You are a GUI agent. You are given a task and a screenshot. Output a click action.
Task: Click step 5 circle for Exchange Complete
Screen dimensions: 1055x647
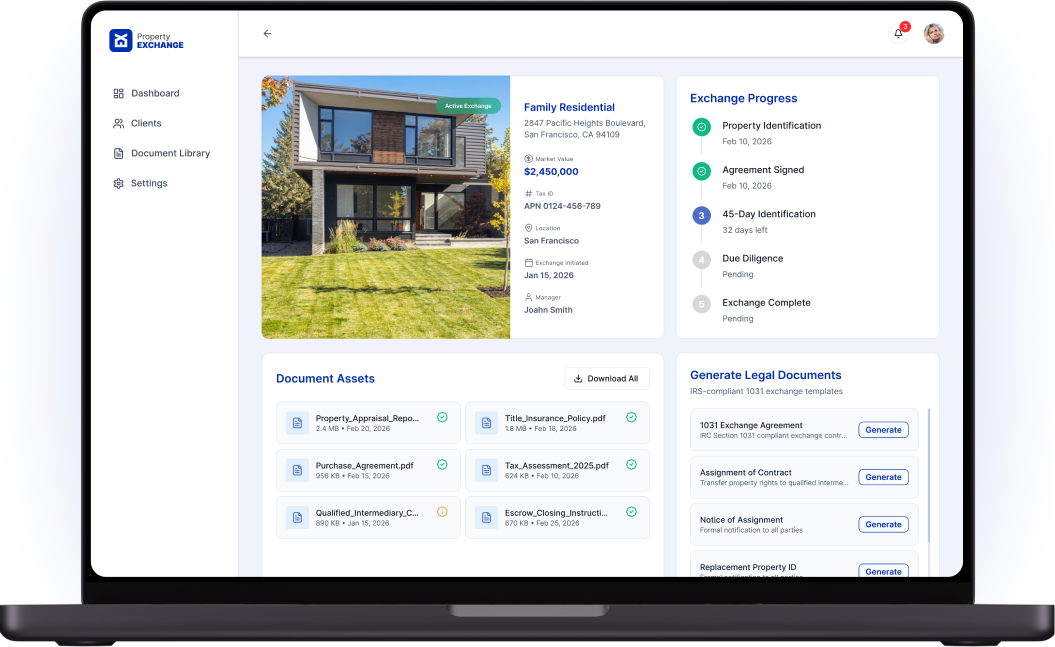click(702, 304)
